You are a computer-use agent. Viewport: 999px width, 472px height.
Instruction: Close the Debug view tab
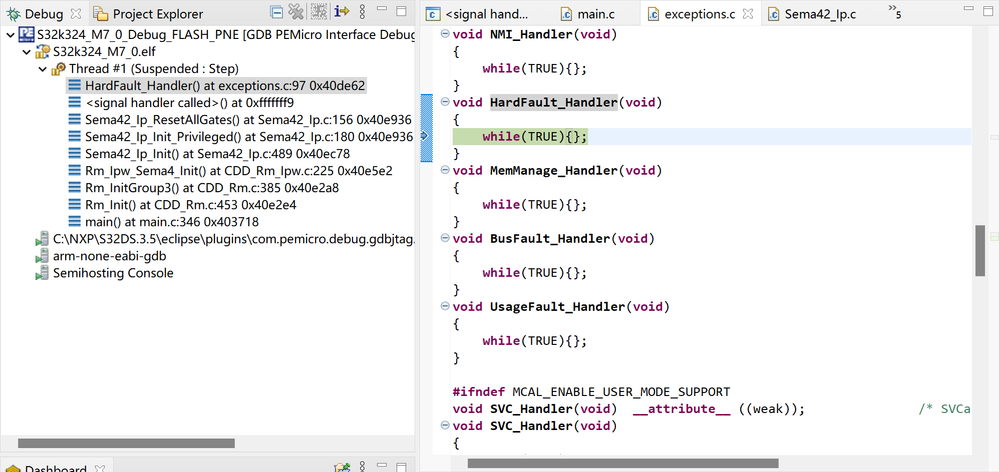75,13
